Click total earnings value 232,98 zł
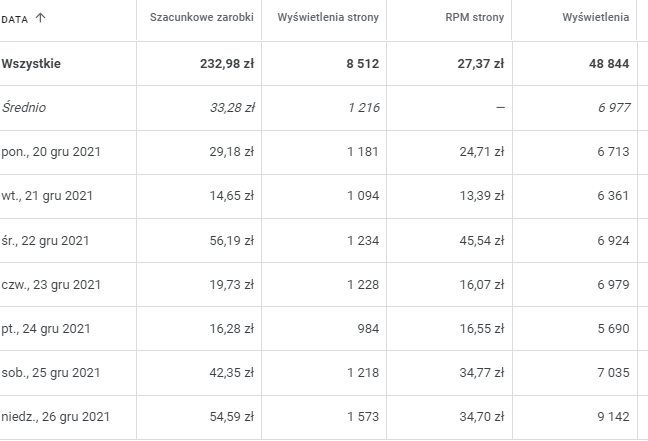 tap(227, 63)
